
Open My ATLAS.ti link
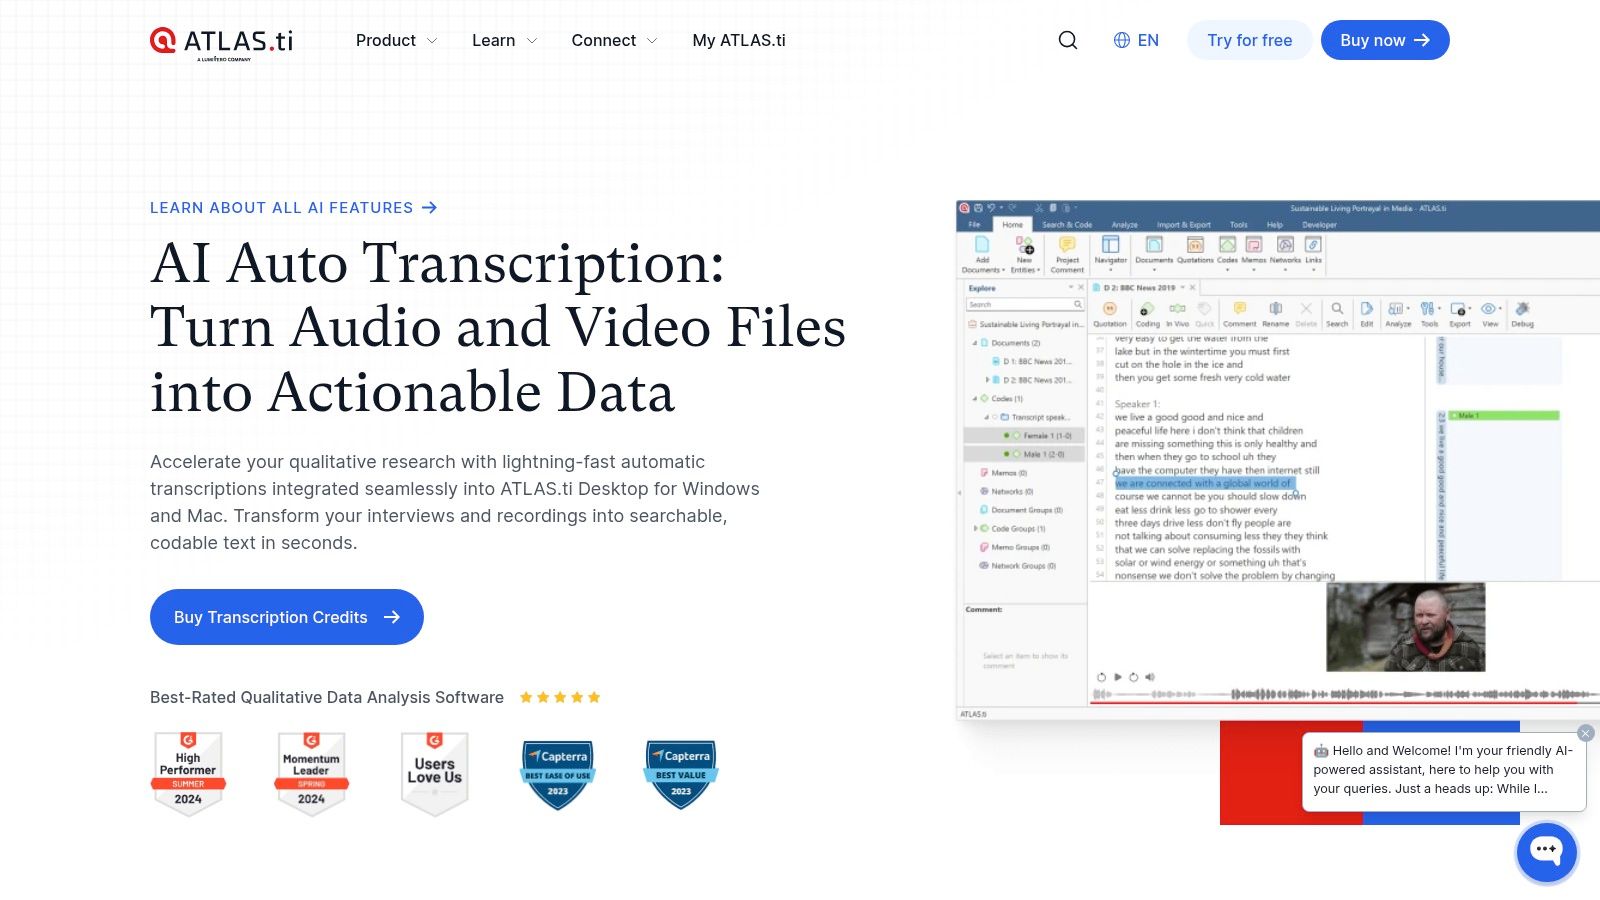click(x=739, y=40)
